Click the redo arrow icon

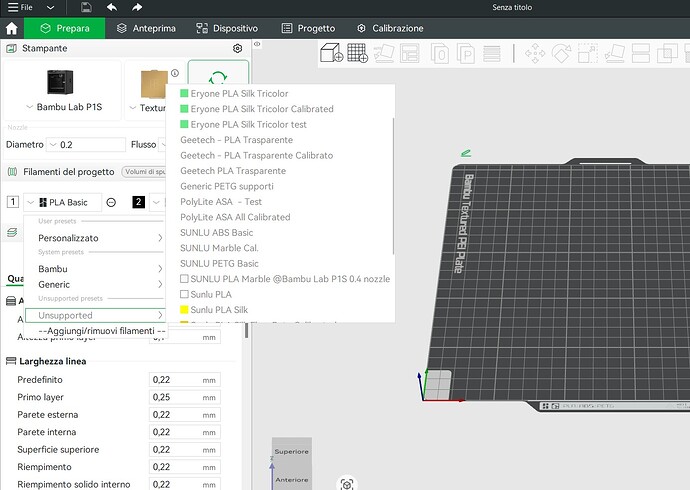pyautogui.click(x=137, y=7)
